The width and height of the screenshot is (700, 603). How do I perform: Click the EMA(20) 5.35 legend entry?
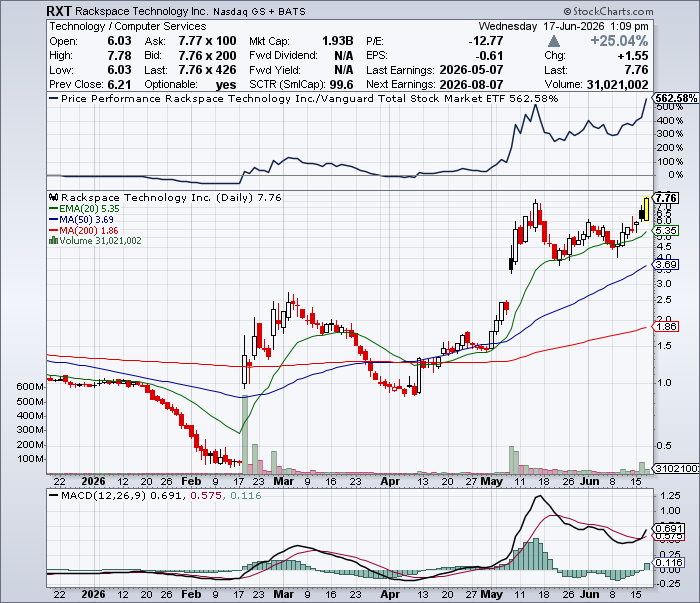click(84, 208)
